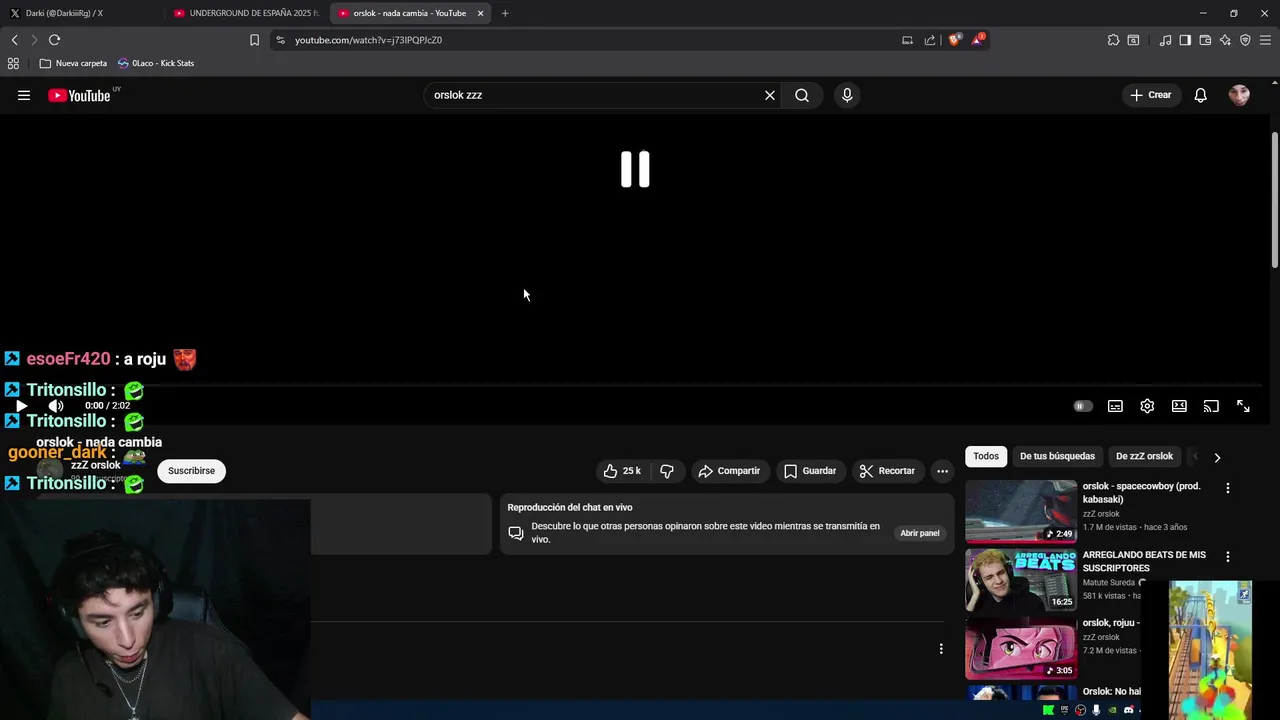Subscribe using the Suscribirse button
This screenshot has width=1280, height=720.
[x=191, y=471]
